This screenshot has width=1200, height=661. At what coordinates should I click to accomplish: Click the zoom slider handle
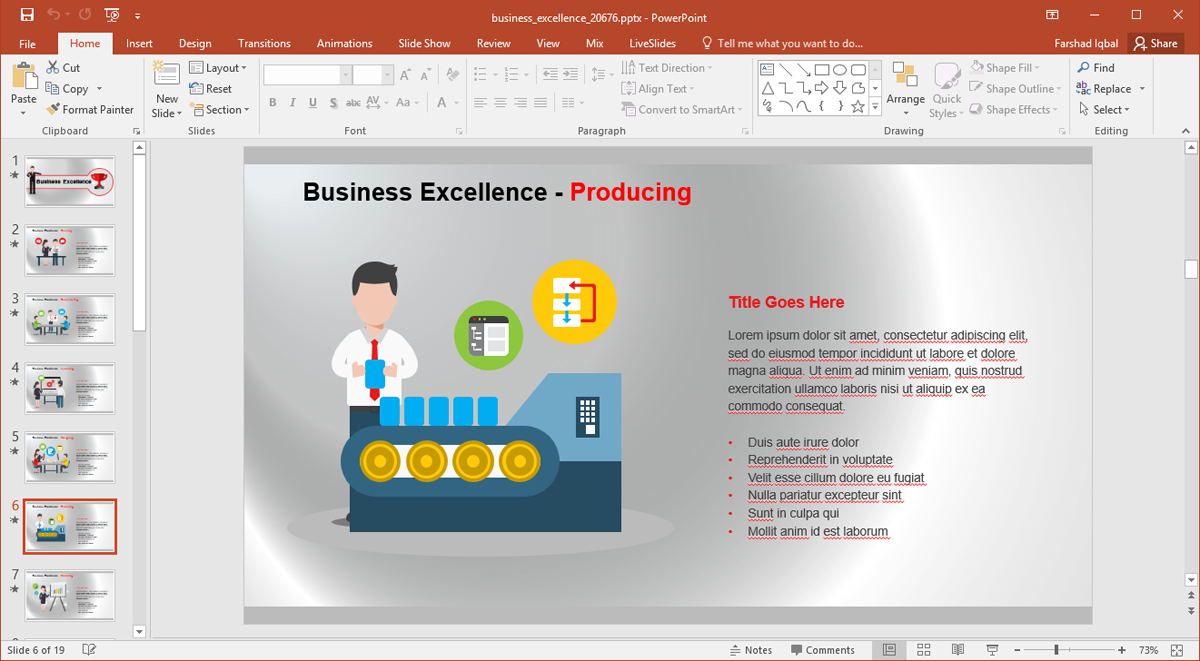coord(1056,650)
